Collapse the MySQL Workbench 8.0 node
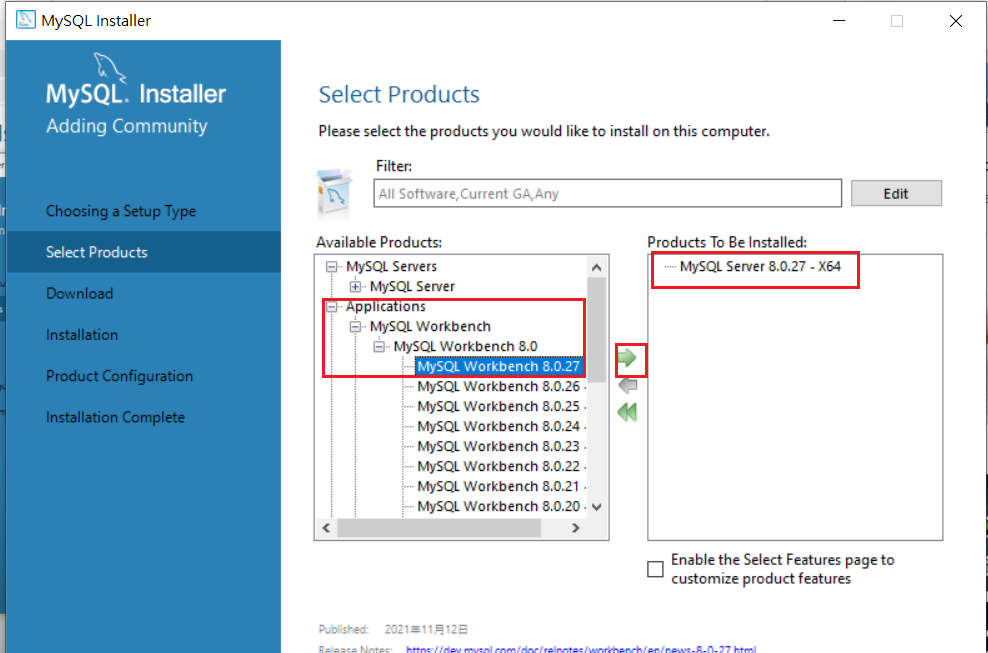This screenshot has width=988, height=653. 379,347
